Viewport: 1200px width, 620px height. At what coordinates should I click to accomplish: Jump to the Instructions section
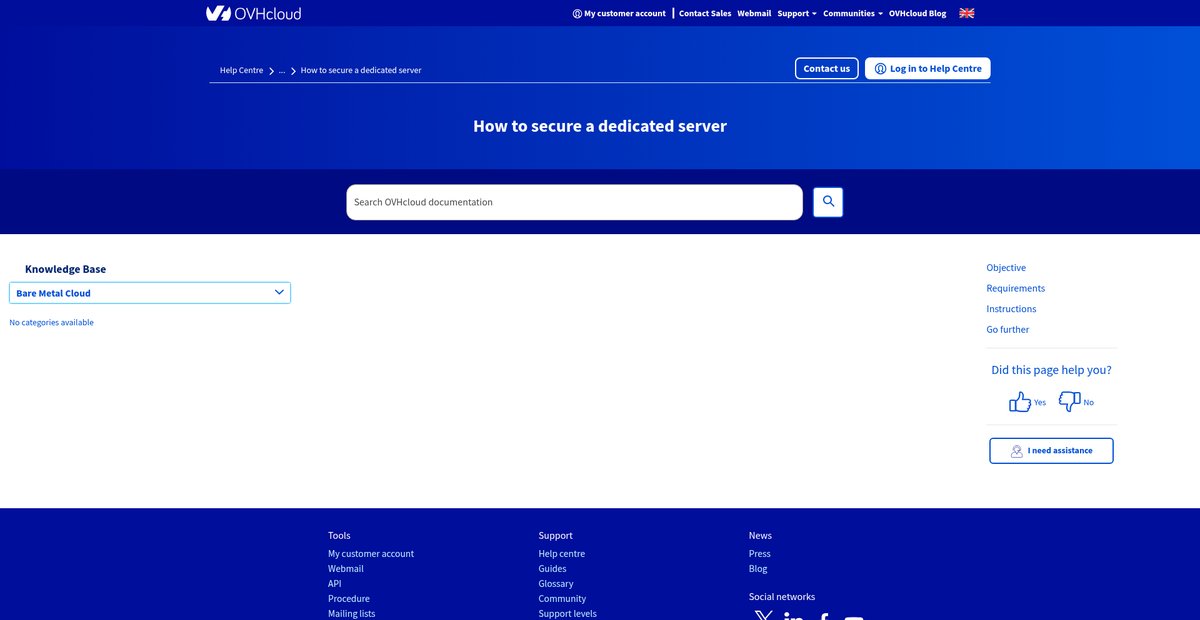tap(1011, 309)
